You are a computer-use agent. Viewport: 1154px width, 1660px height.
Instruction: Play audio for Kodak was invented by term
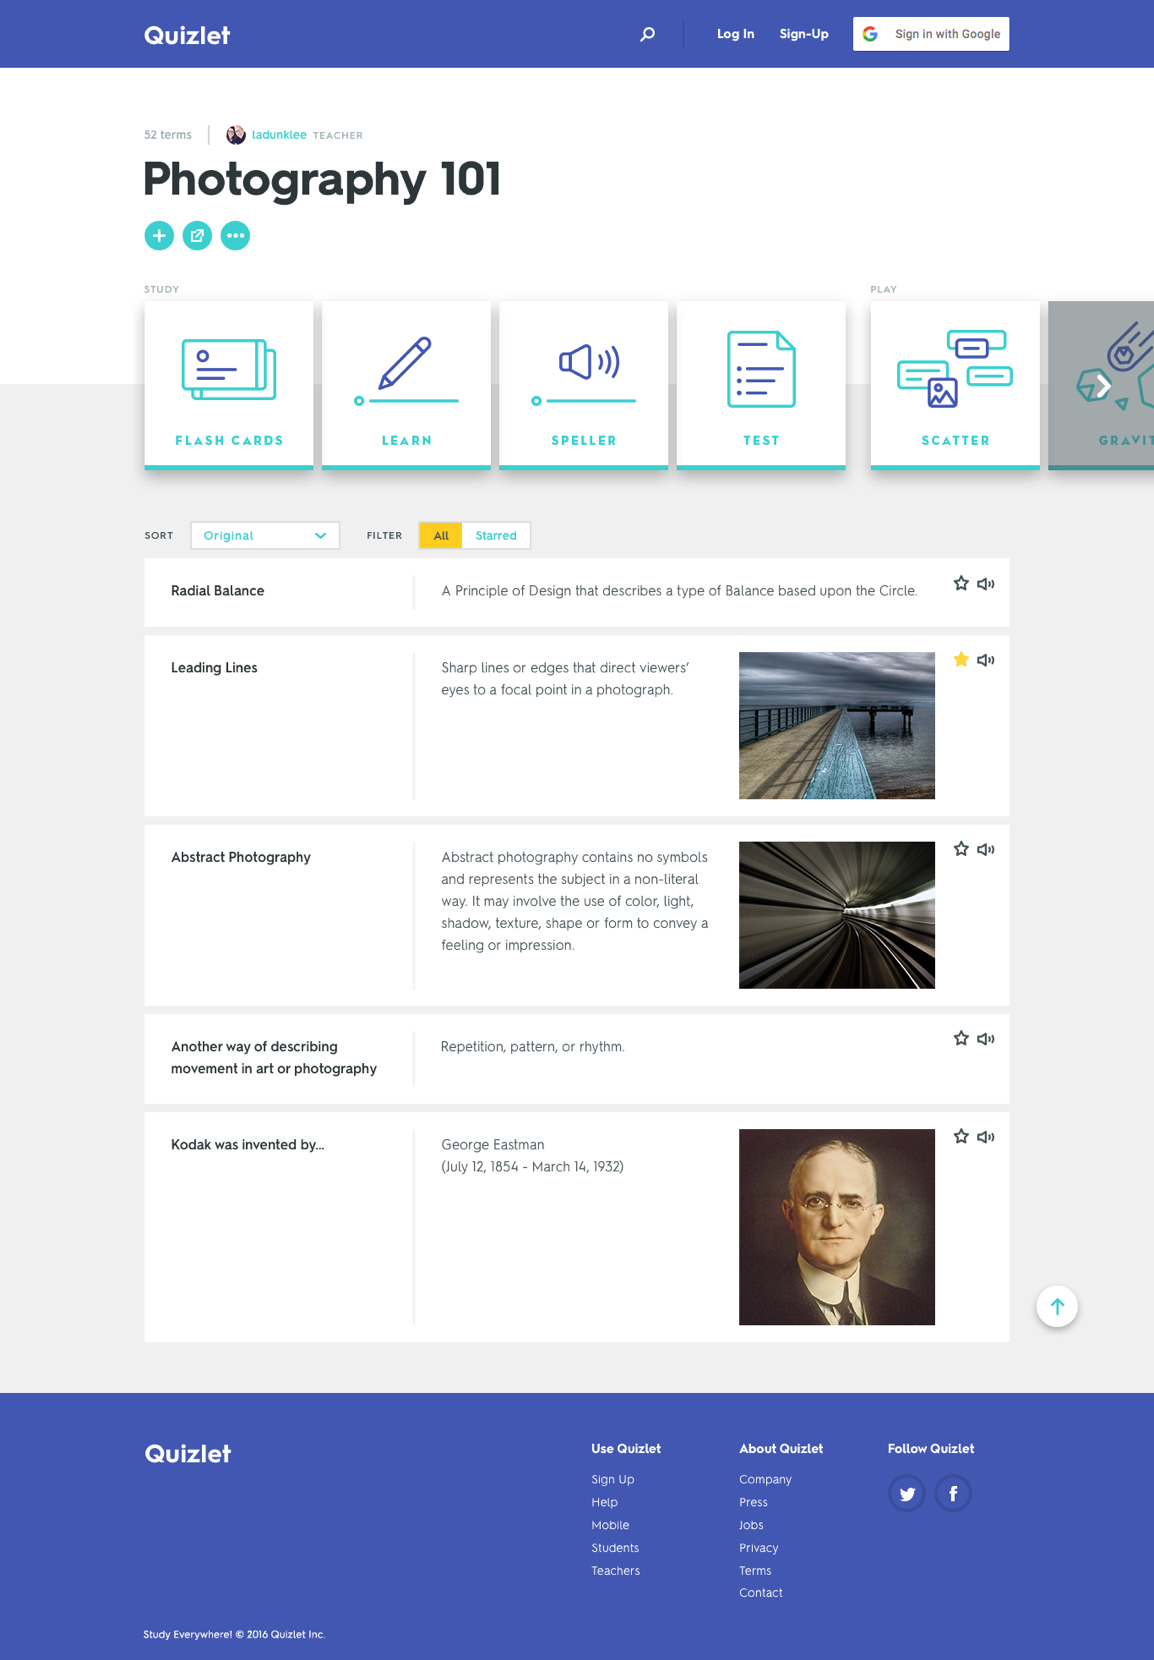pos(986,1137)
